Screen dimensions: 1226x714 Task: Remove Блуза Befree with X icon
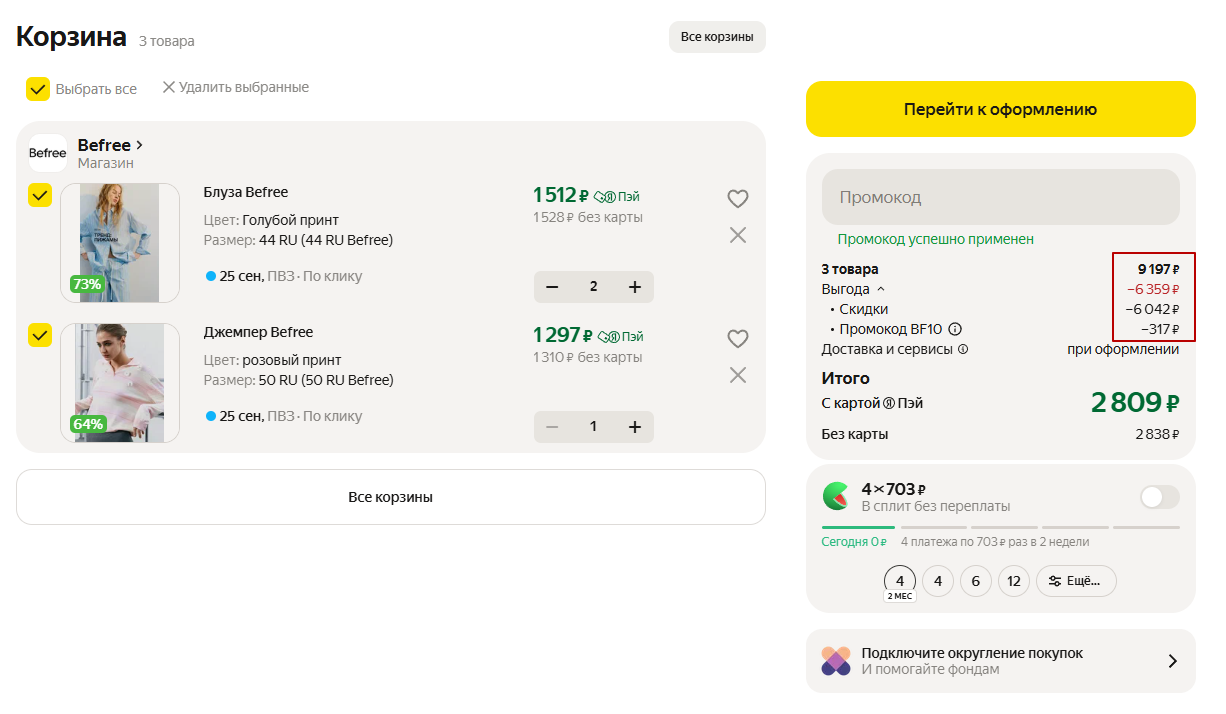(x=737, y=235)
